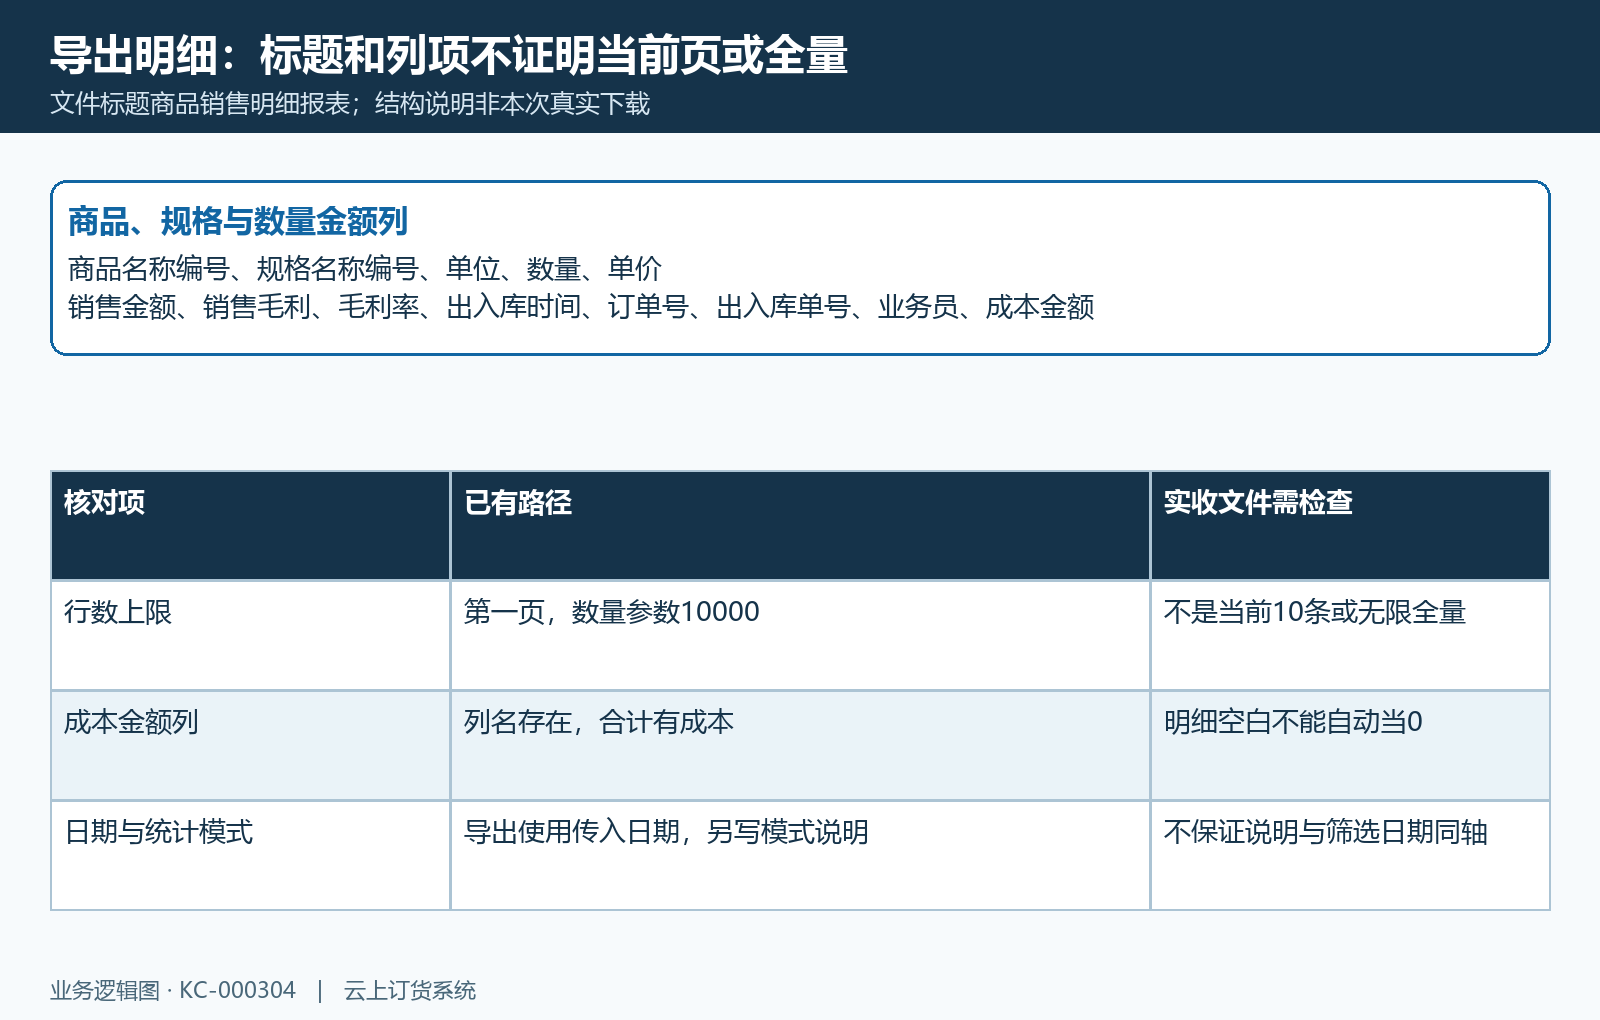Click the subtitle starting with 文件标题商品销售明细报表
1600x1020 pixels.
pos(350,104)
